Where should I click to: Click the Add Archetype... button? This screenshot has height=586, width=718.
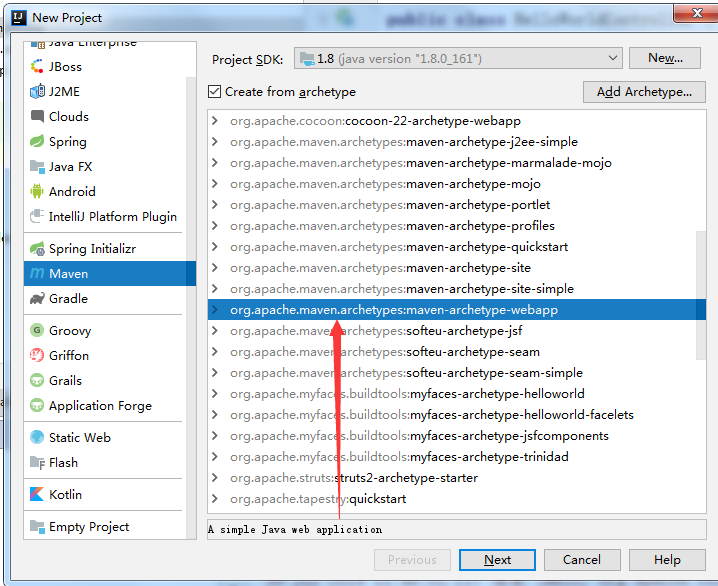(644, 92)
